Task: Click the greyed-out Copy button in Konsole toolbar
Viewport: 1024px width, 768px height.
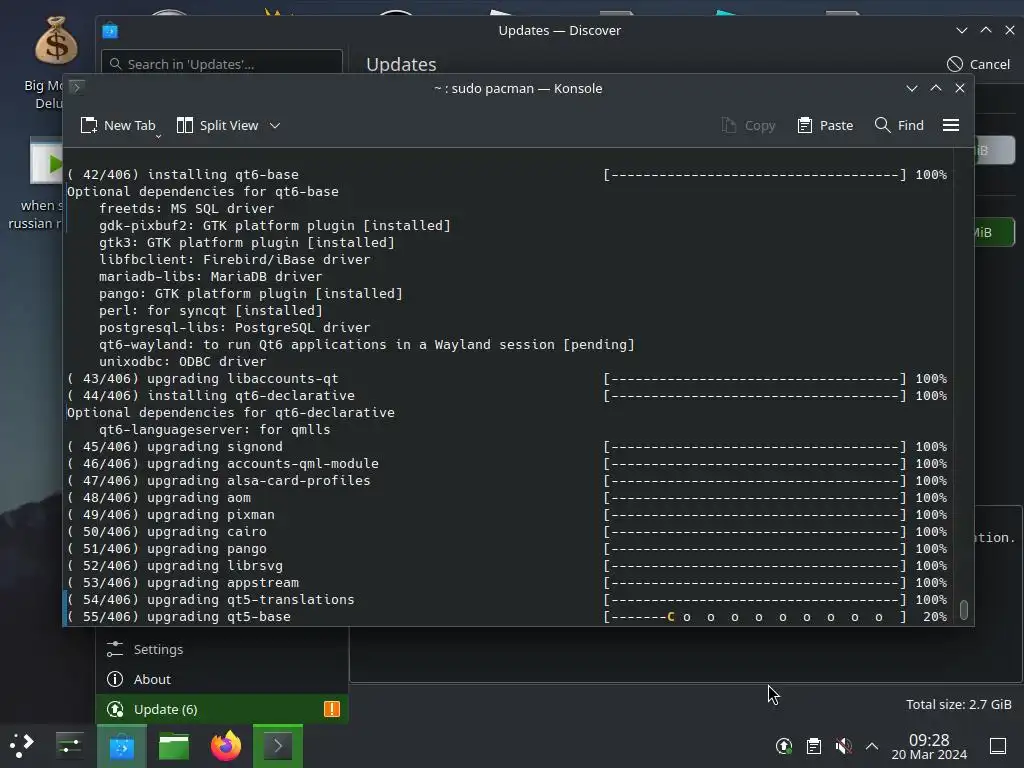Action: (x=748, y=125)
